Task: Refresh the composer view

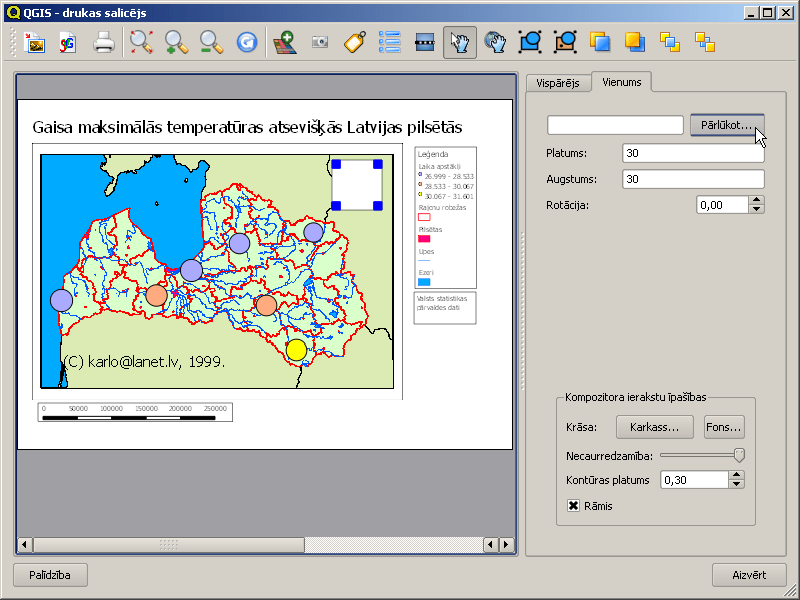Action: [x=247, y=42]
